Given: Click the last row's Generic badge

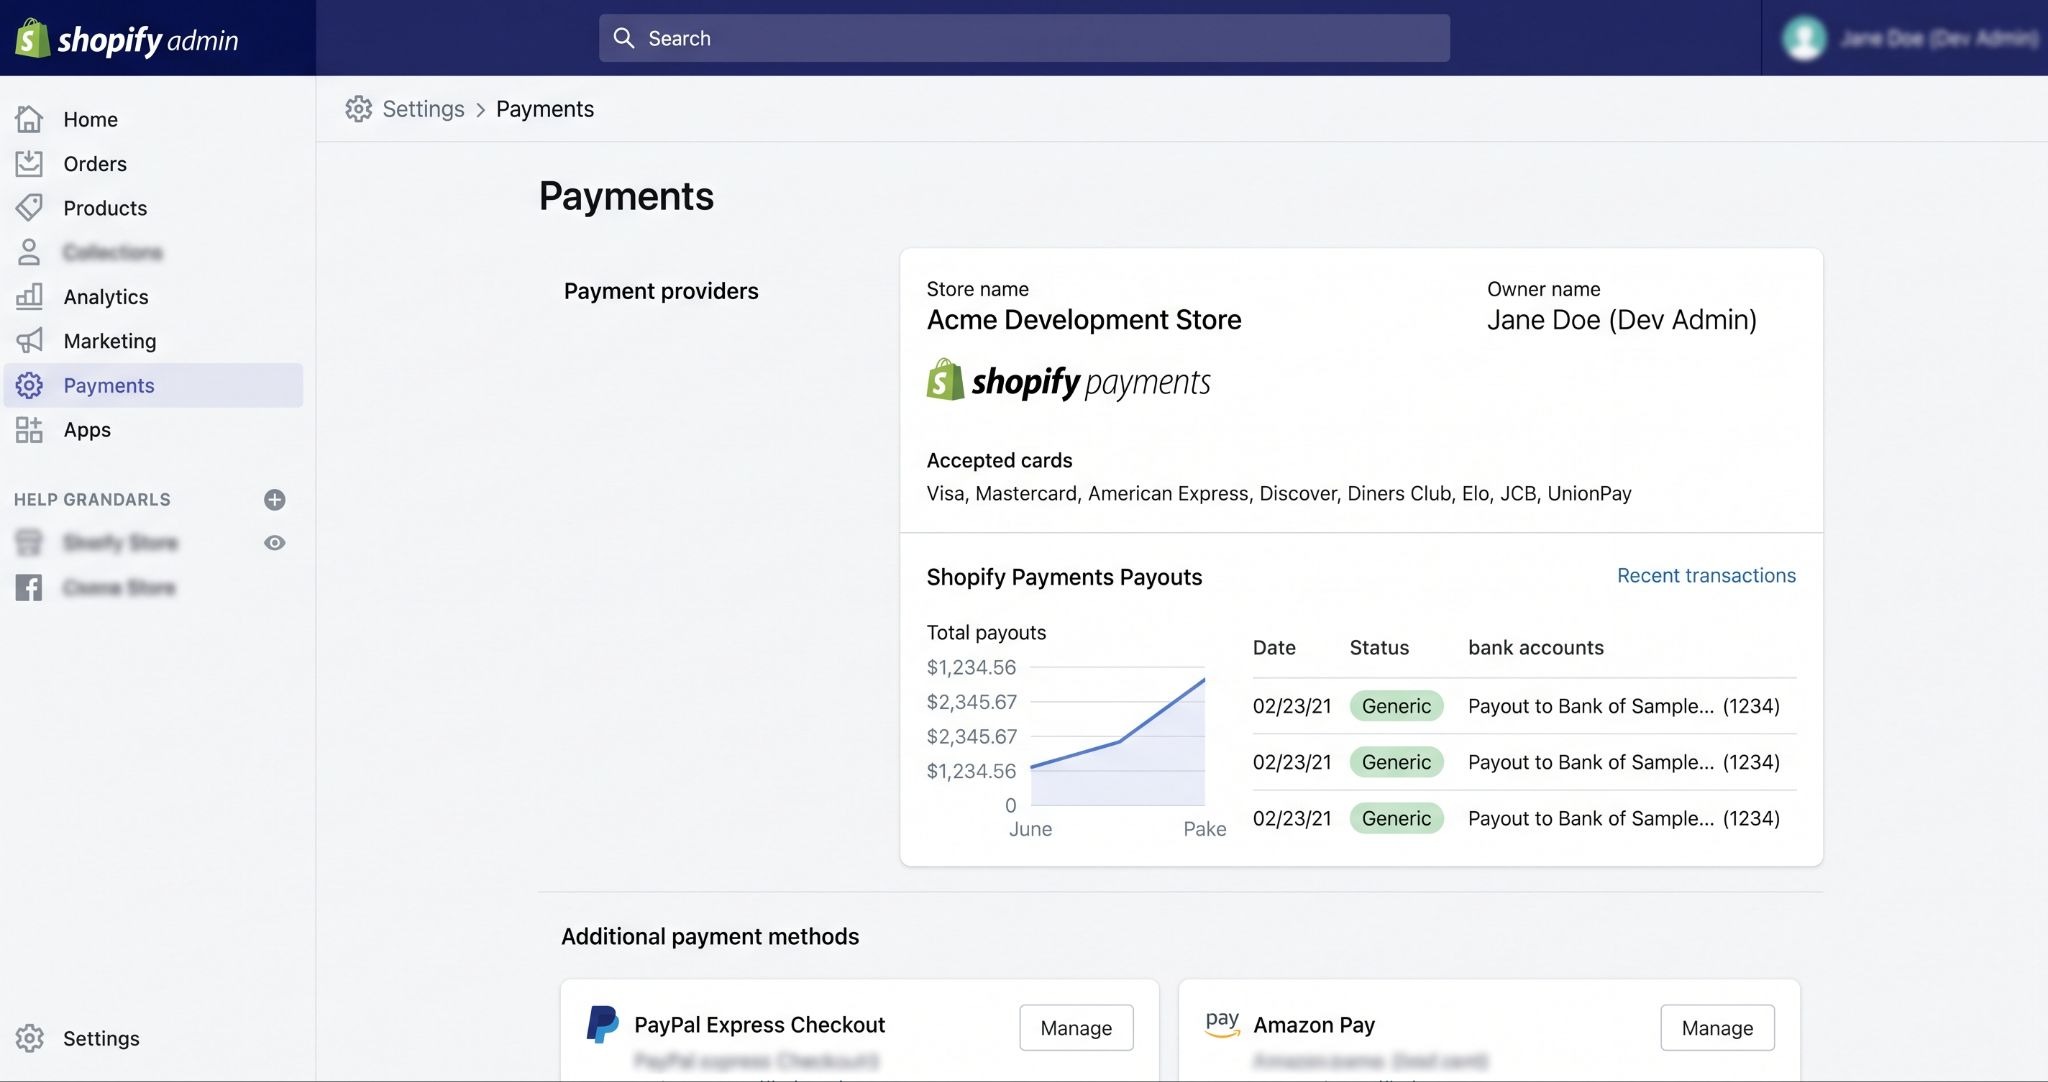Looking at the screenshot, I should click(1396, 818).
